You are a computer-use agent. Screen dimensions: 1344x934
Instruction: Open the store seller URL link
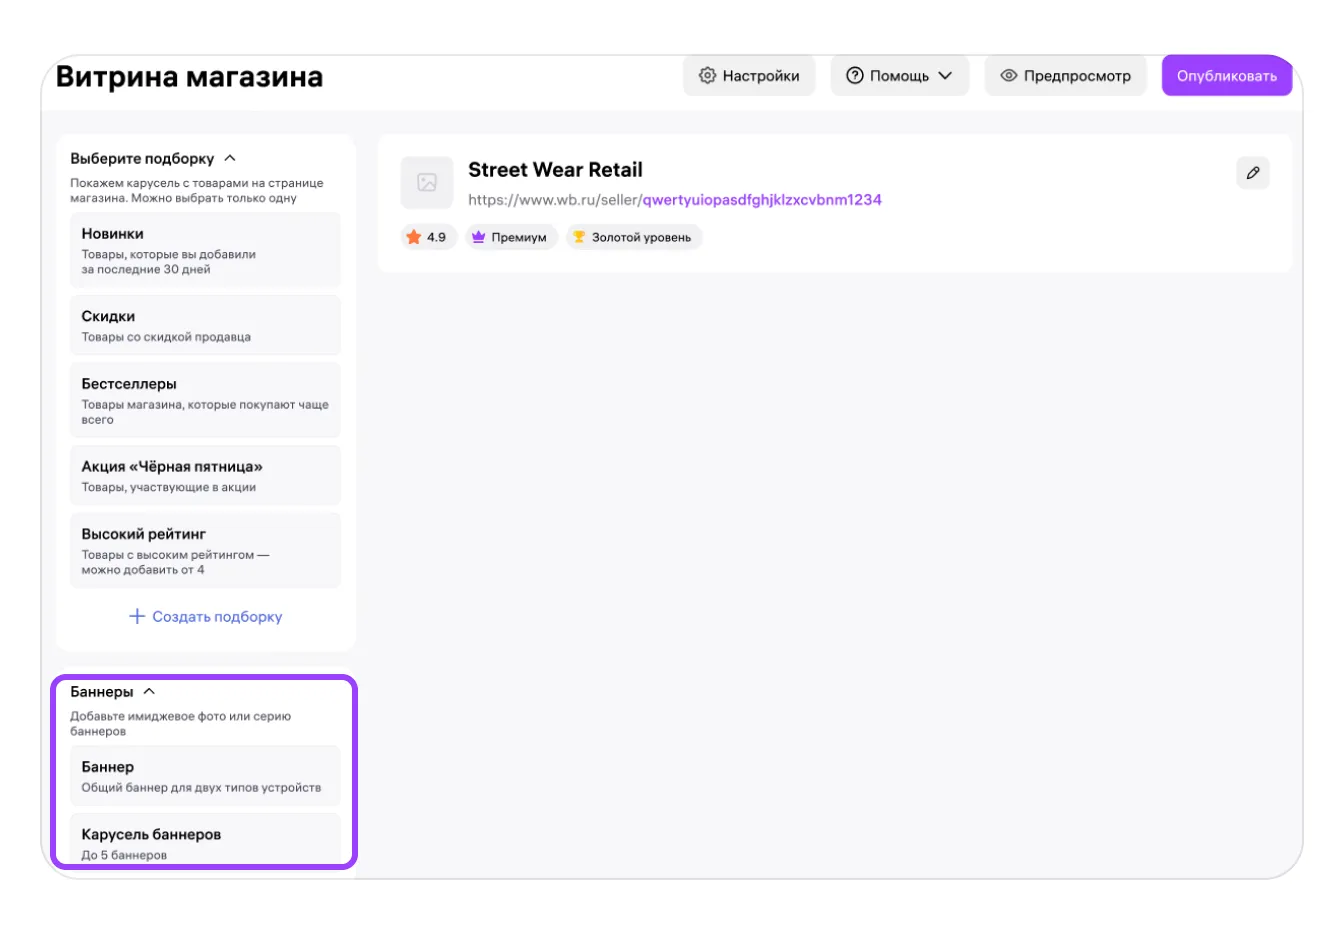[x=674, y=200]
